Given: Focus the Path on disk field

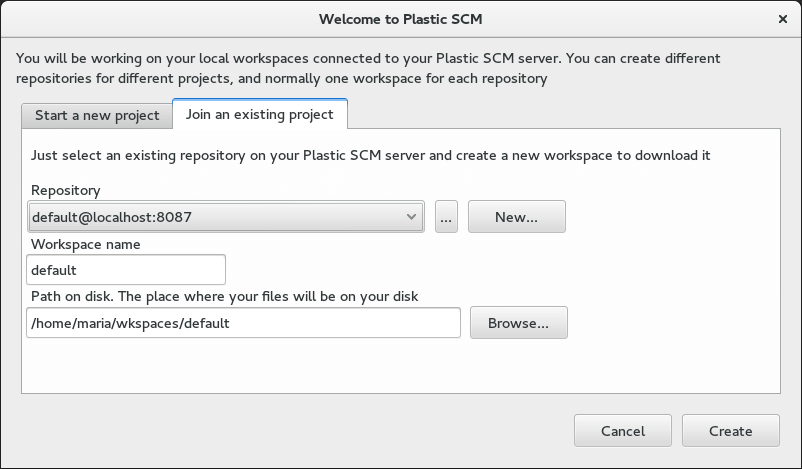Looking at the screenshot, I should coord(243,323).
